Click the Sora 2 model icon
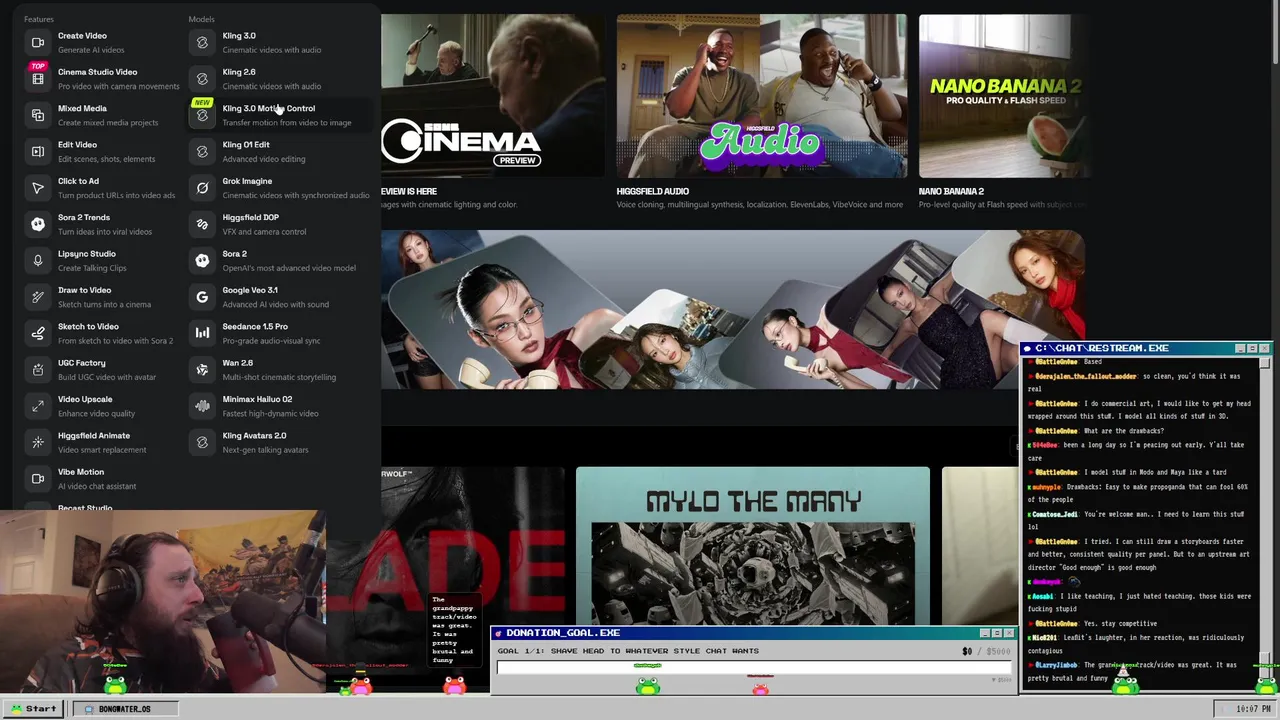 point(202,260)
